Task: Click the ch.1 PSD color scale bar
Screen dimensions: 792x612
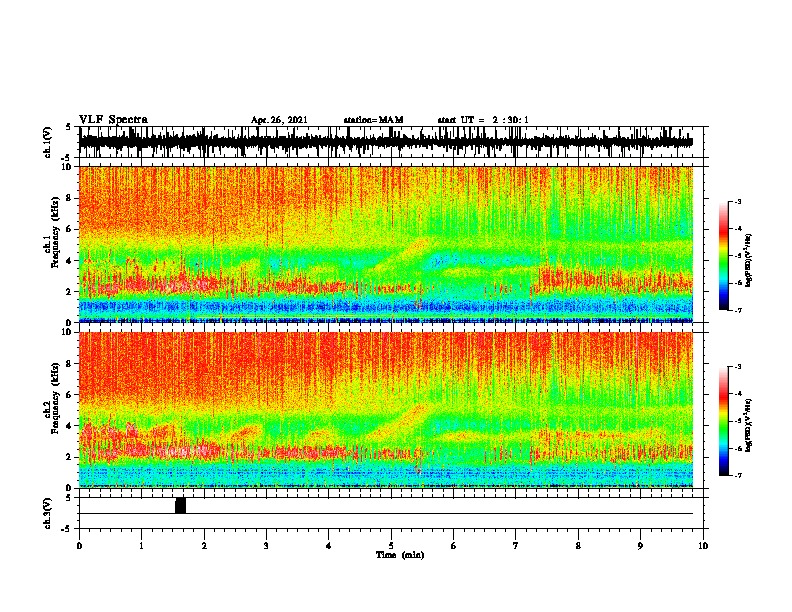Action: (724, 256)
